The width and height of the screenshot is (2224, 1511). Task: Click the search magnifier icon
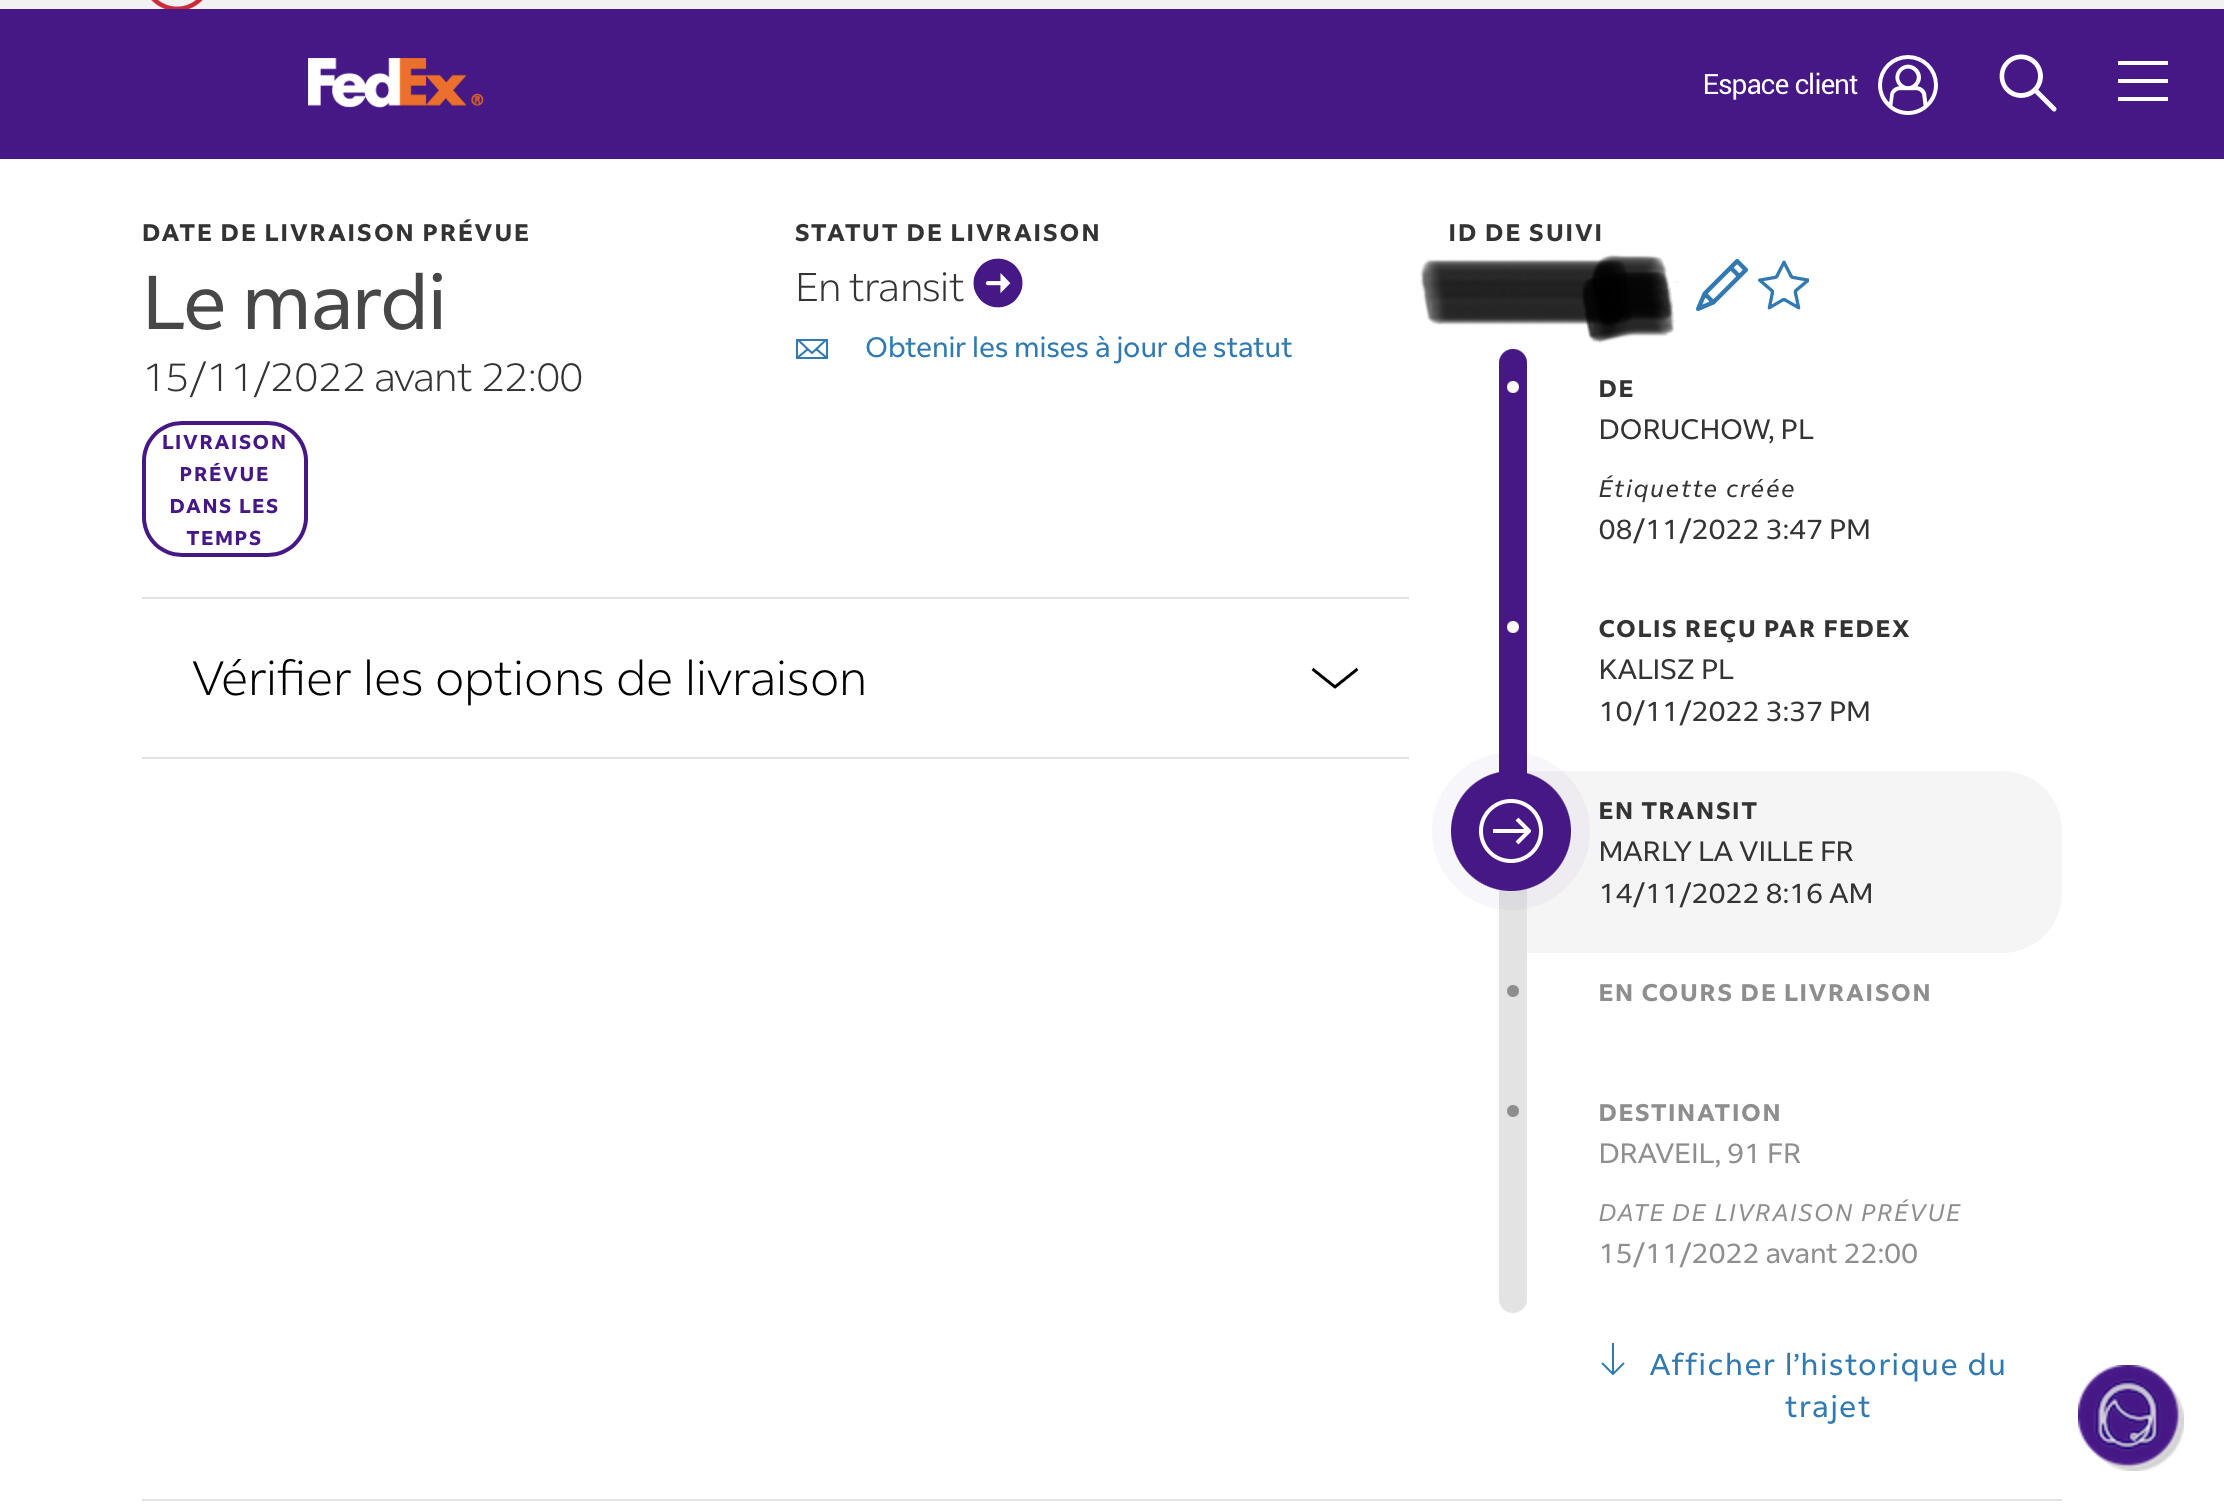2027,83
